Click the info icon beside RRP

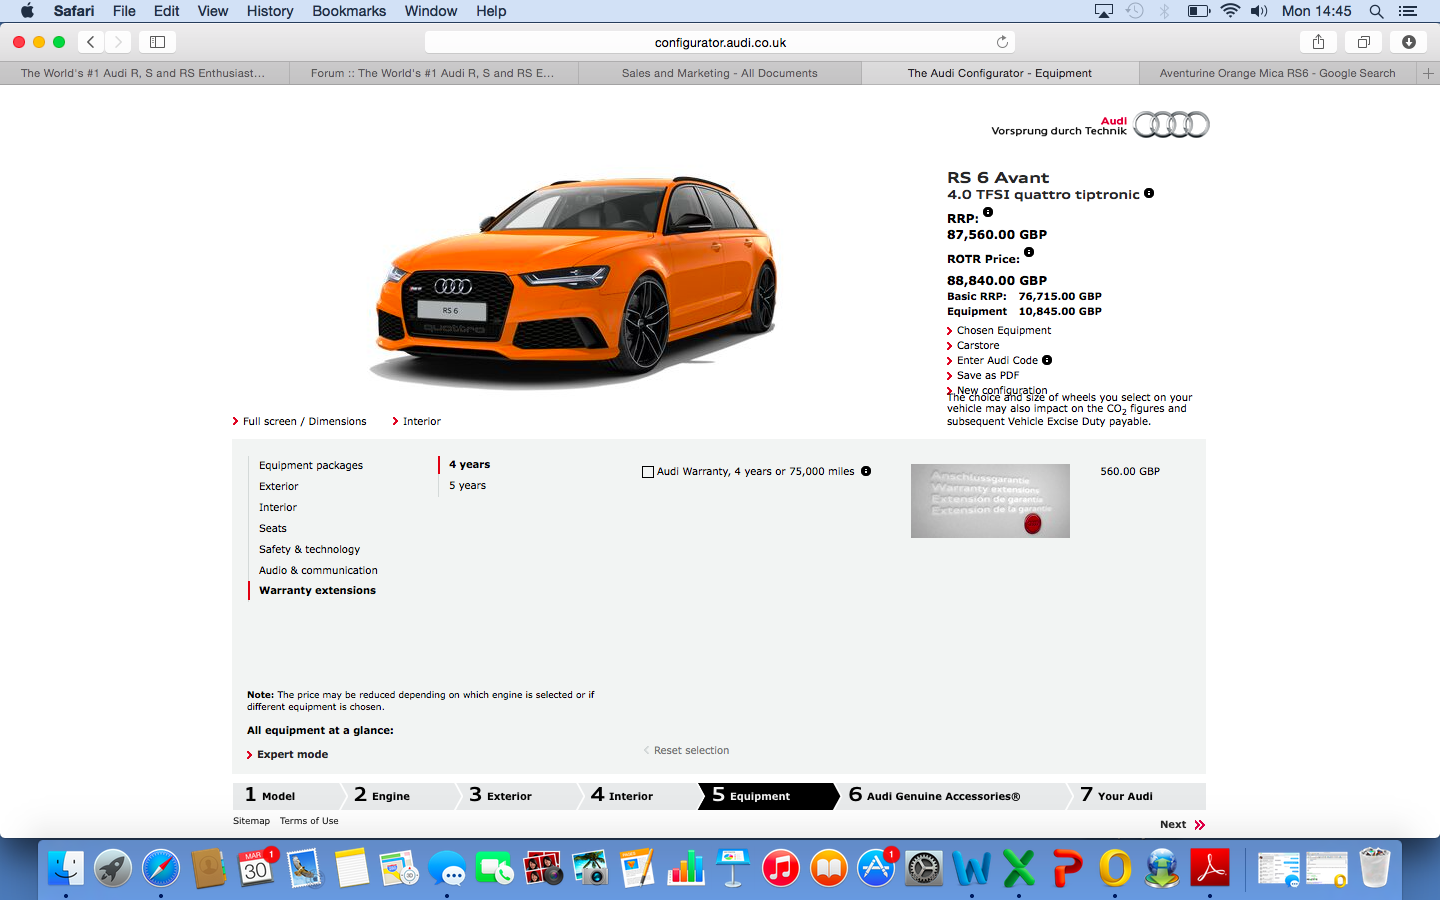[x=988, y=212]
